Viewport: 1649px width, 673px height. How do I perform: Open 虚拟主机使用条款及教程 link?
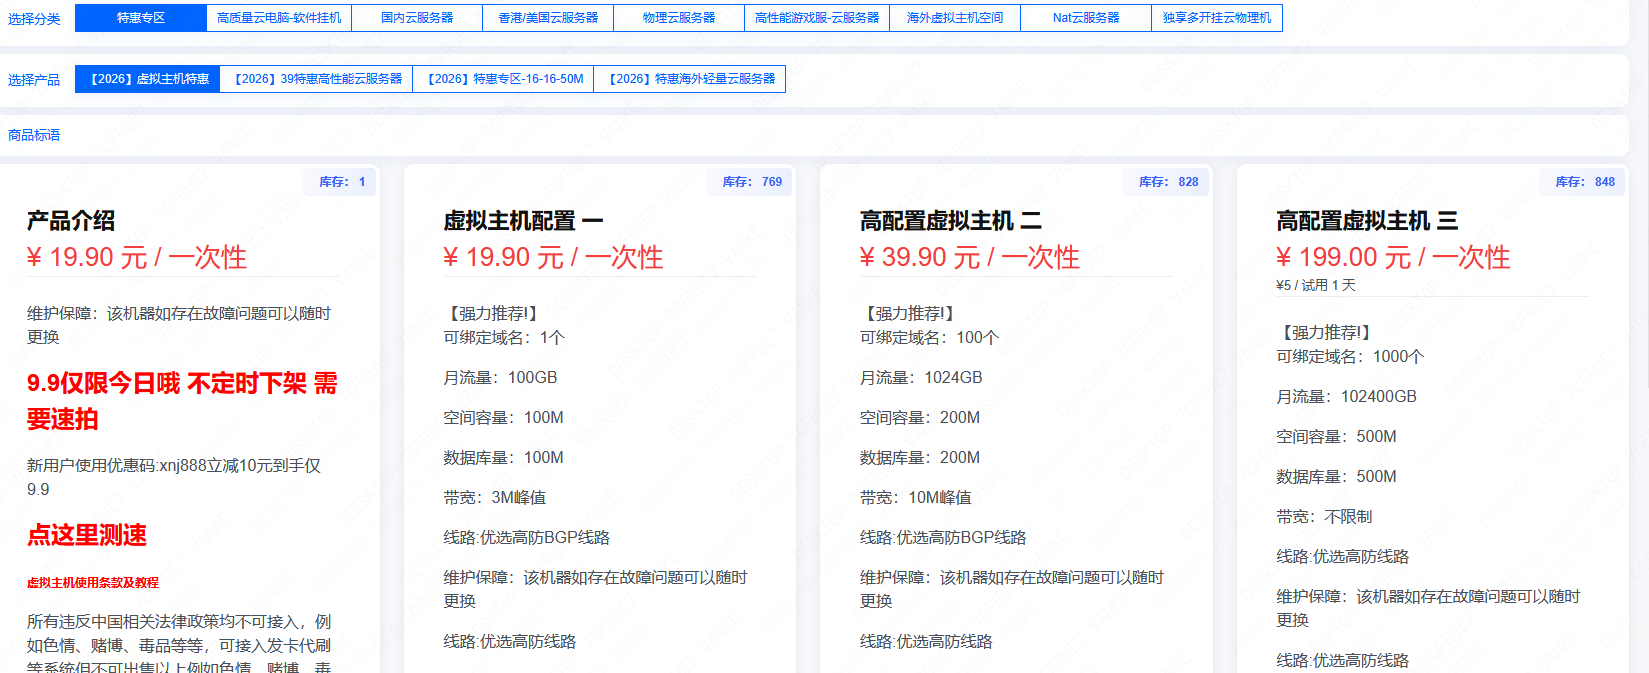pos(93,582)
